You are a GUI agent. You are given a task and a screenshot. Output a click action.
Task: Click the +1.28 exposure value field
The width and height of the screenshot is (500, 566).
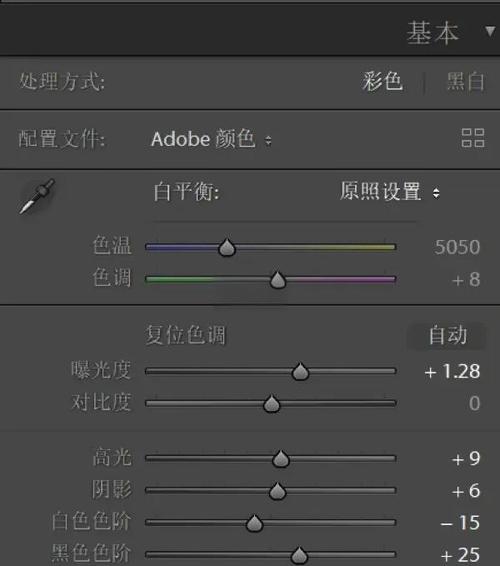pyautogui.click(x=452, y=371)
